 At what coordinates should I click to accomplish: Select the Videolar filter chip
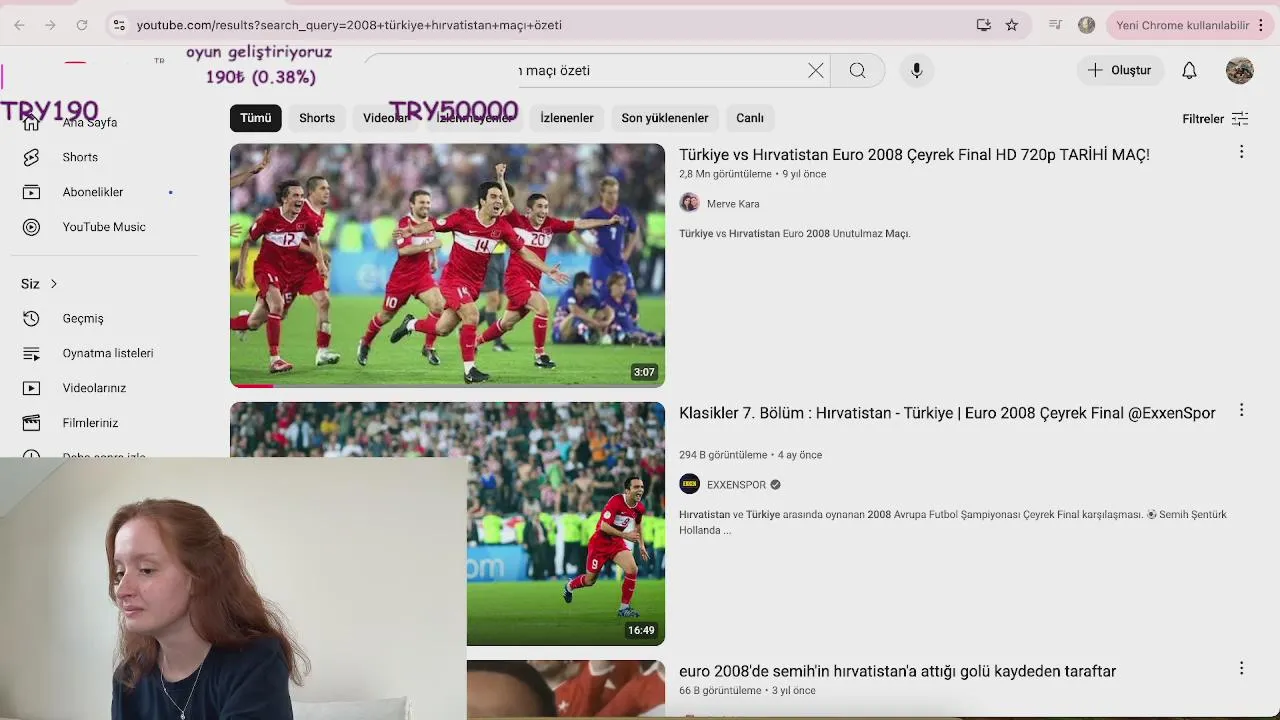point(386,118)
